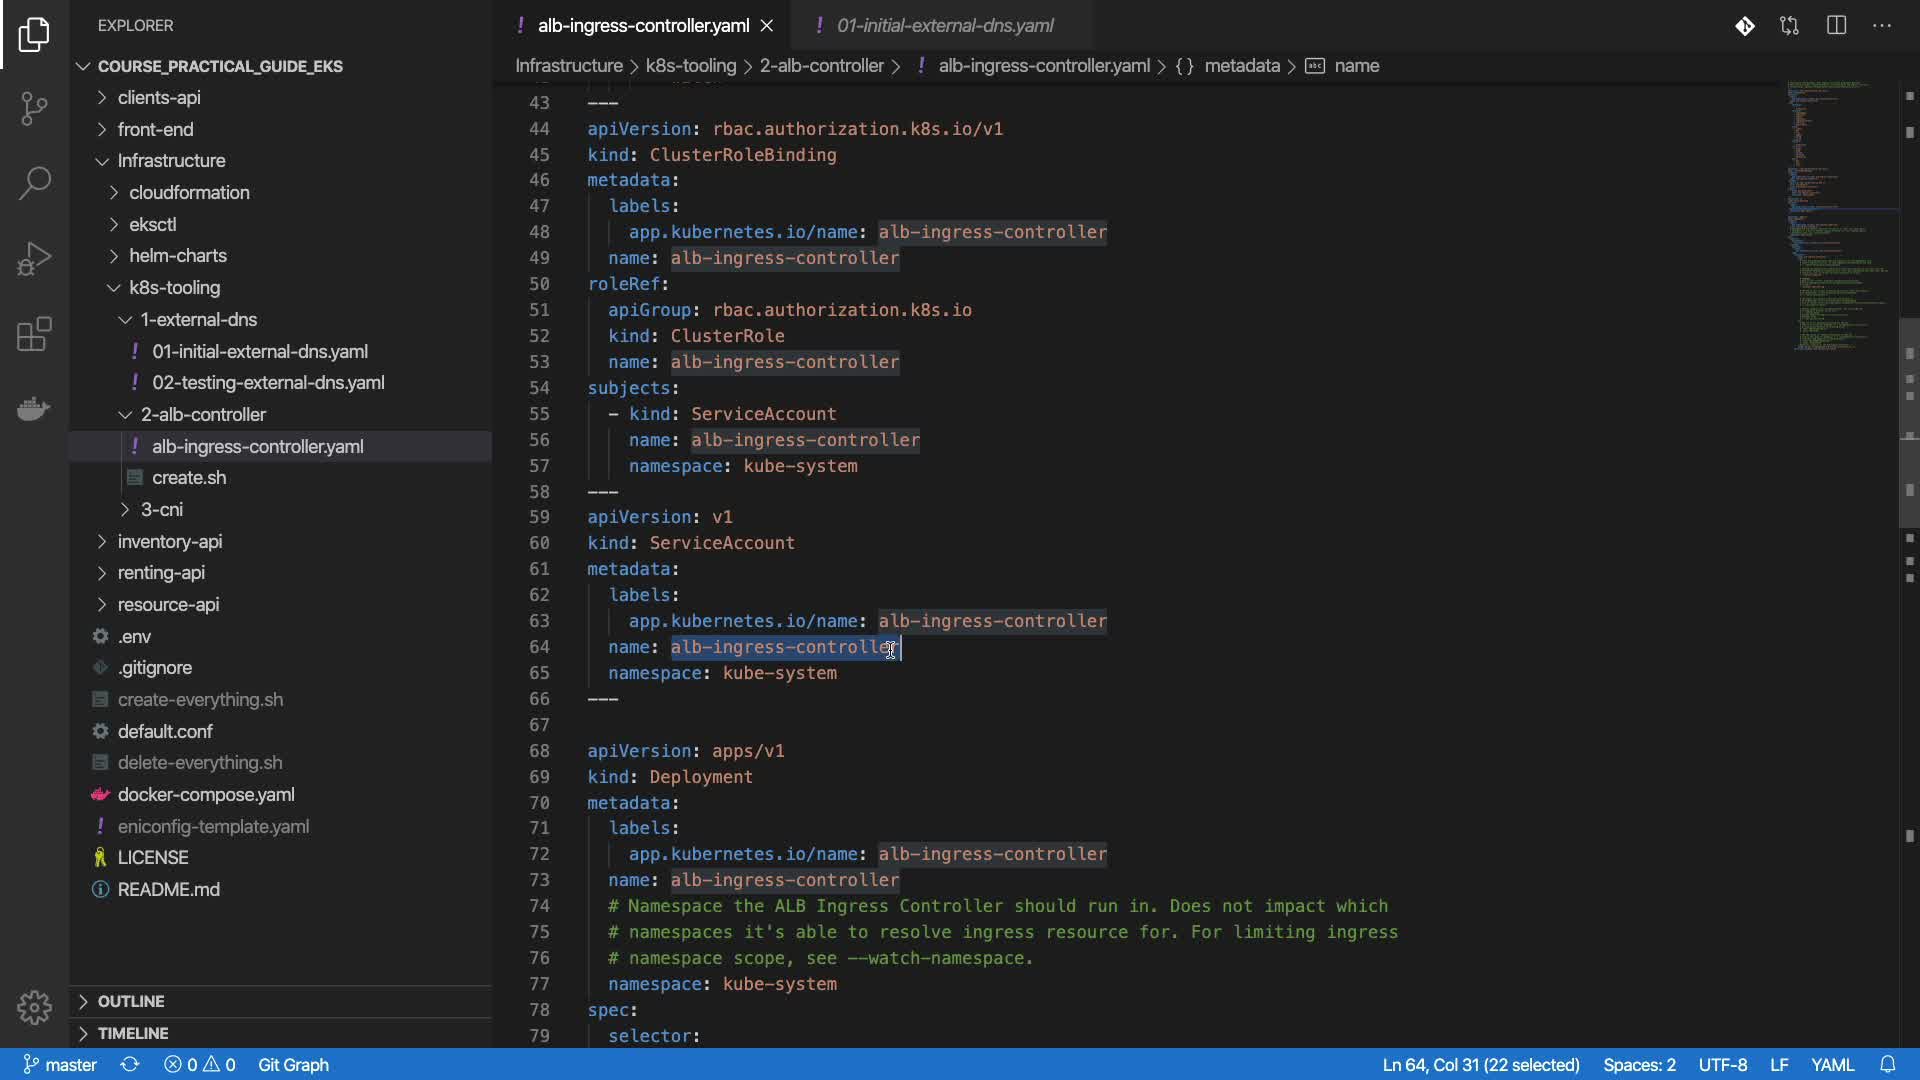Image resolution: width=1920 pixels, height=1080 pixels.
Task: Click the Manage gear icon
Action: [34, 1007]
